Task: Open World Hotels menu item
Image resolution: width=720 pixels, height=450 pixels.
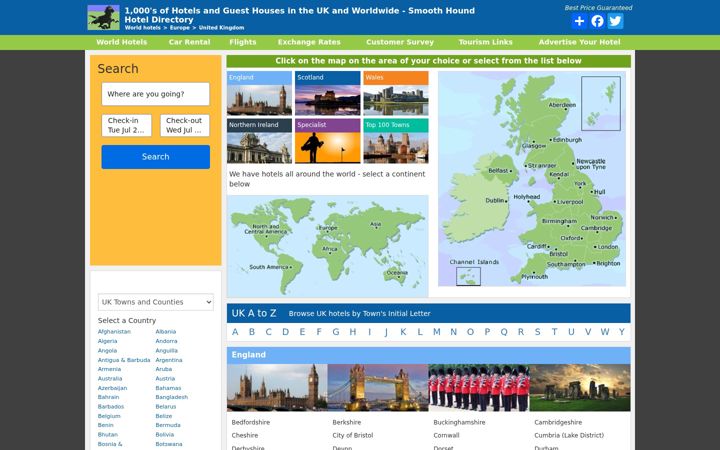Action: pyautogui.click(x=122, y=42)
